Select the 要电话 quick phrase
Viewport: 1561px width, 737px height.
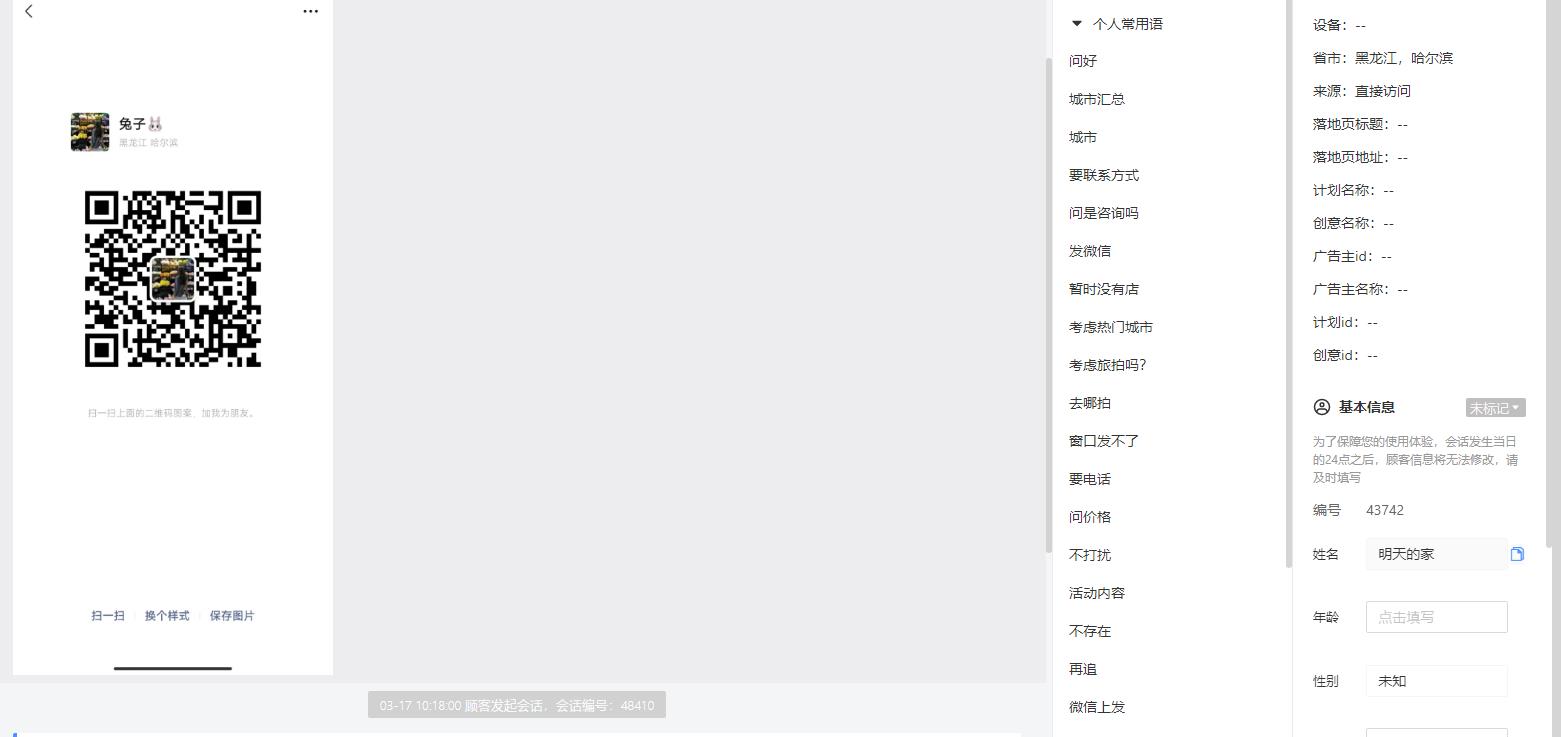click(1090, 479)
